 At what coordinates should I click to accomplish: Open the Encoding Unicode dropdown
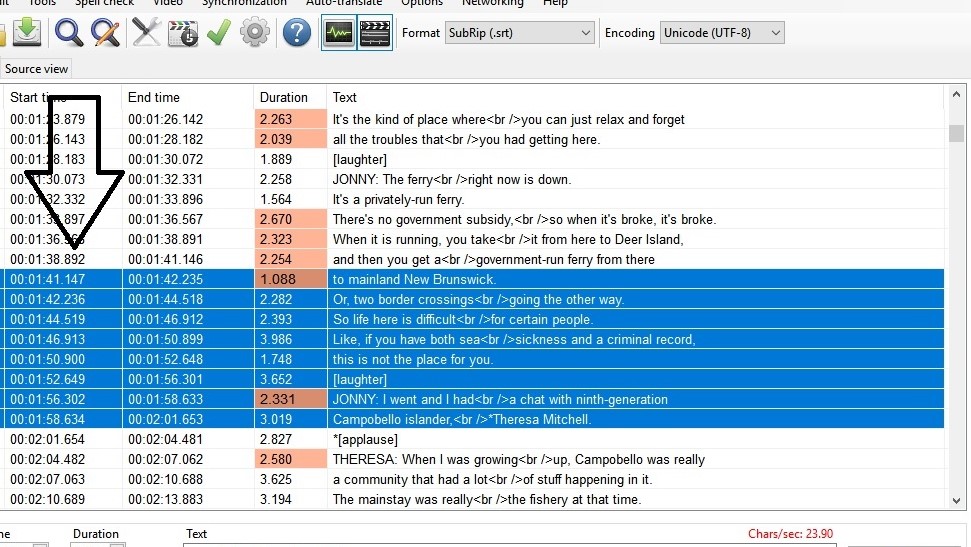point(722,33)
